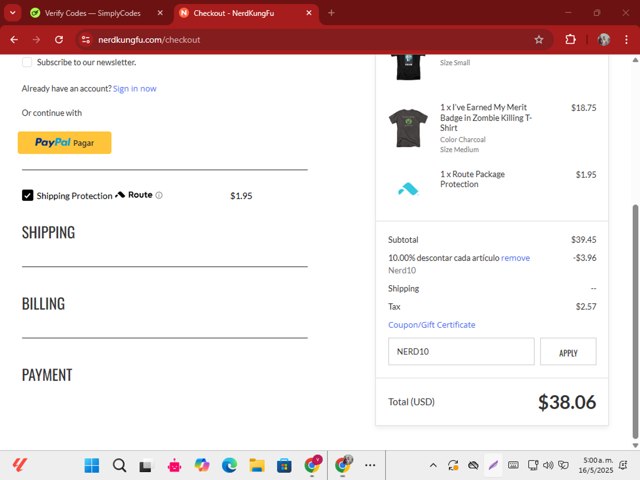Go back to the previous page

click(x=14, y=40)
